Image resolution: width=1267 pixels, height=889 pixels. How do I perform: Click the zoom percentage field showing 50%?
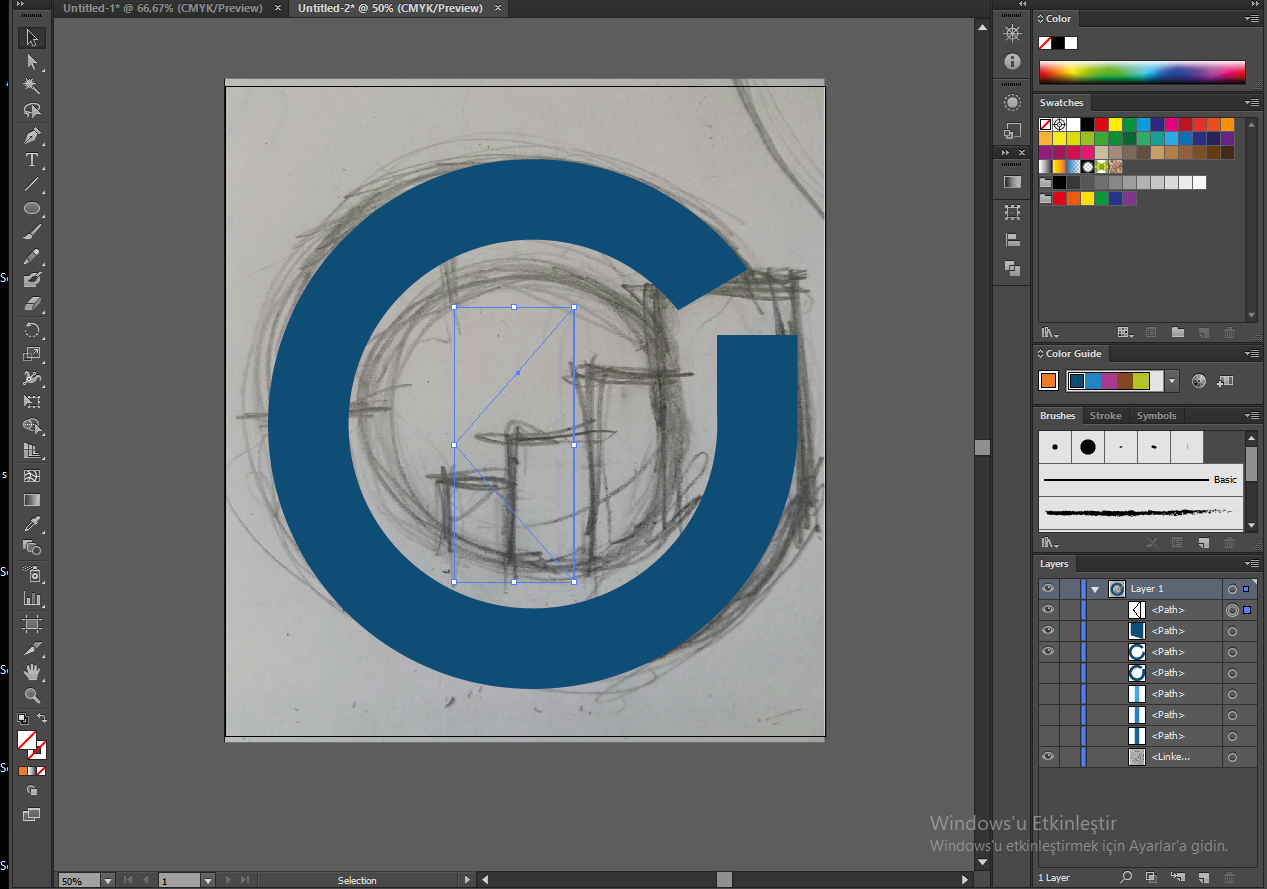[78, 880]
